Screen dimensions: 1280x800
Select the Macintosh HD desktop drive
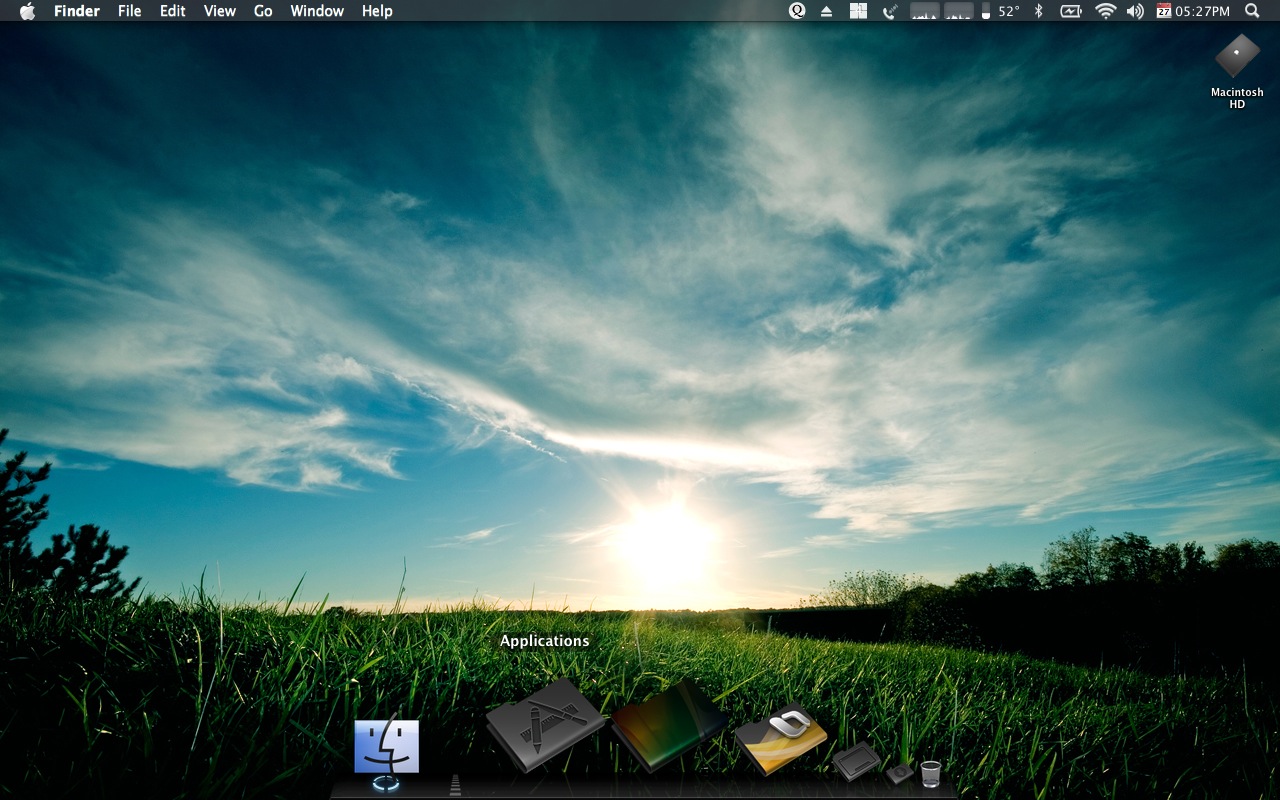[1237, 71]
